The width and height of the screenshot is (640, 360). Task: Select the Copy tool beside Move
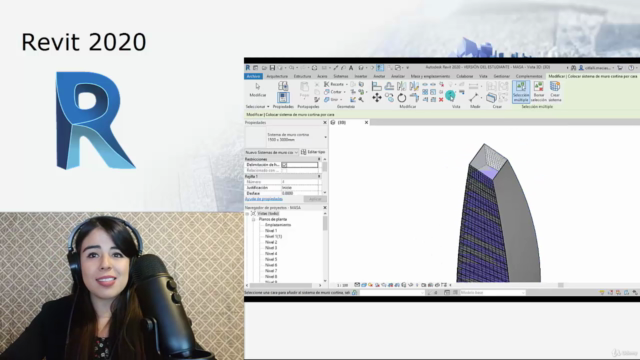[x=389, y=98]
